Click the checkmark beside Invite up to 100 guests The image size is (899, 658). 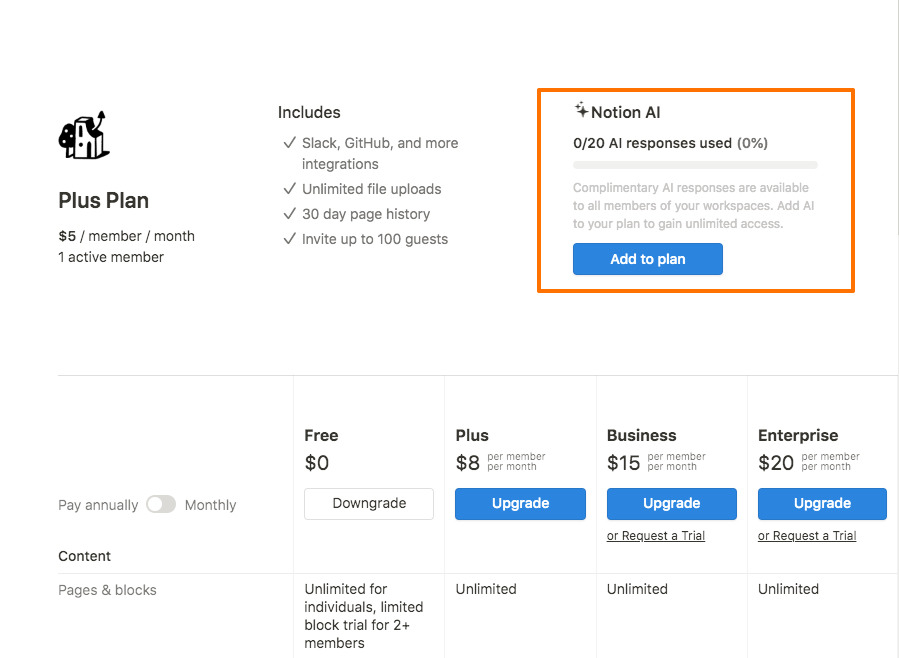[x=289, y=239]
